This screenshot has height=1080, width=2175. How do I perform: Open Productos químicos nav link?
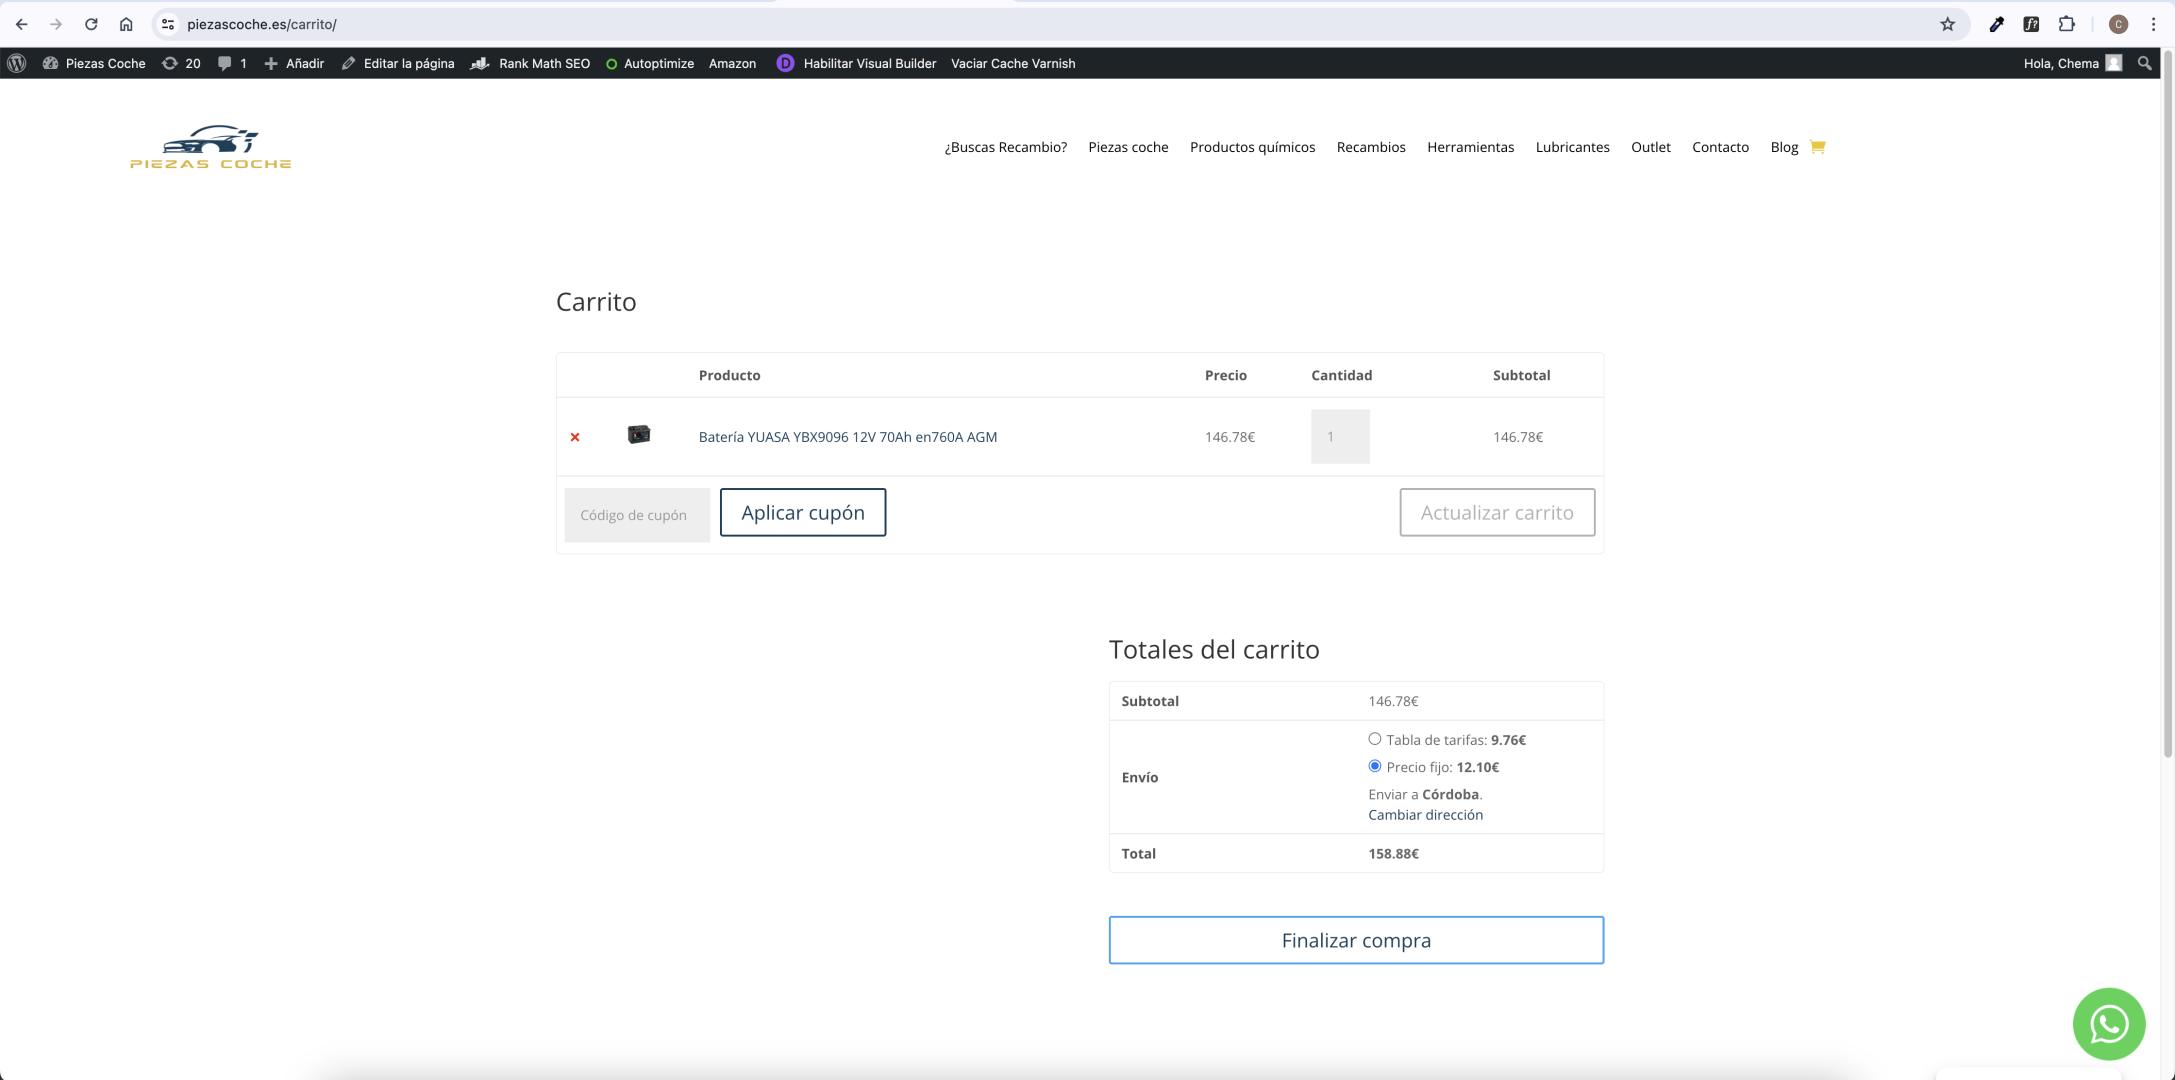point(1252,147)
